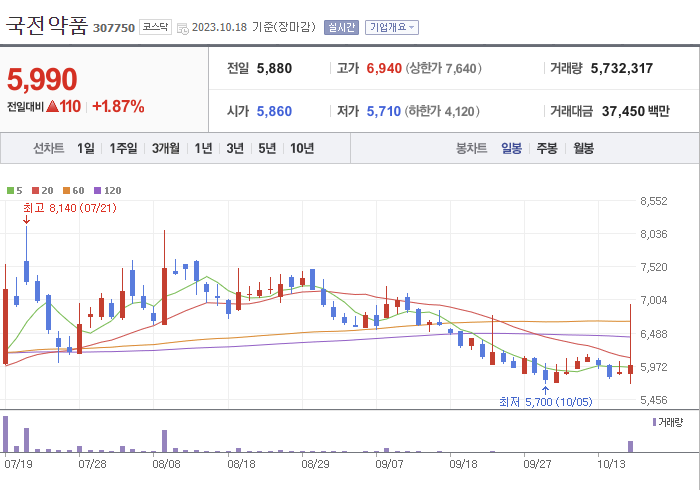Click the stock code 307750
Screen dimensions: 700x490
coord(114,28)
